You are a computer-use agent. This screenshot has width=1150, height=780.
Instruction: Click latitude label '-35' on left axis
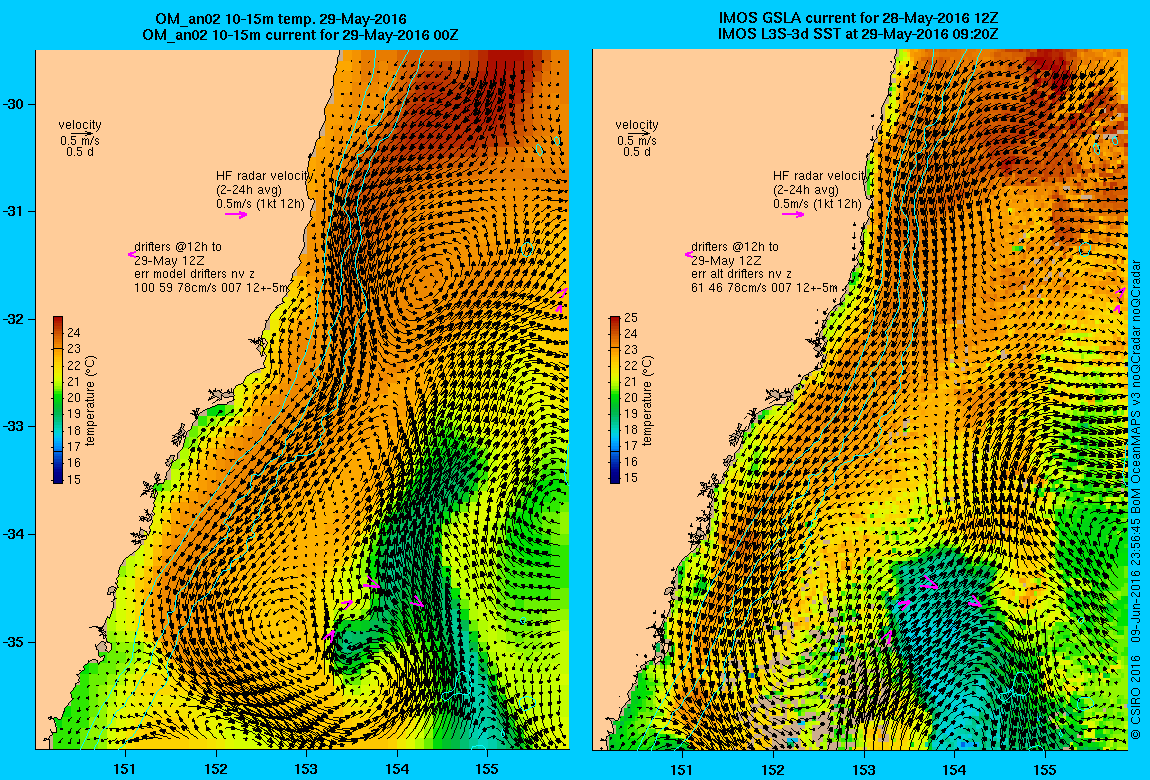click(14, 642)
